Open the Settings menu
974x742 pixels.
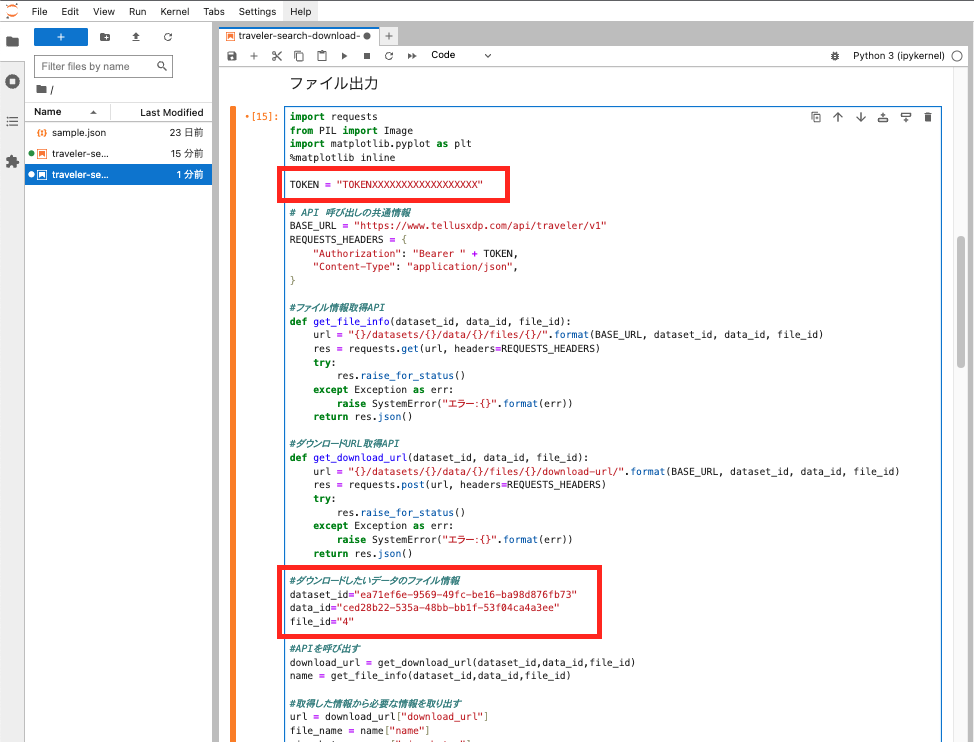pos(257,11)
